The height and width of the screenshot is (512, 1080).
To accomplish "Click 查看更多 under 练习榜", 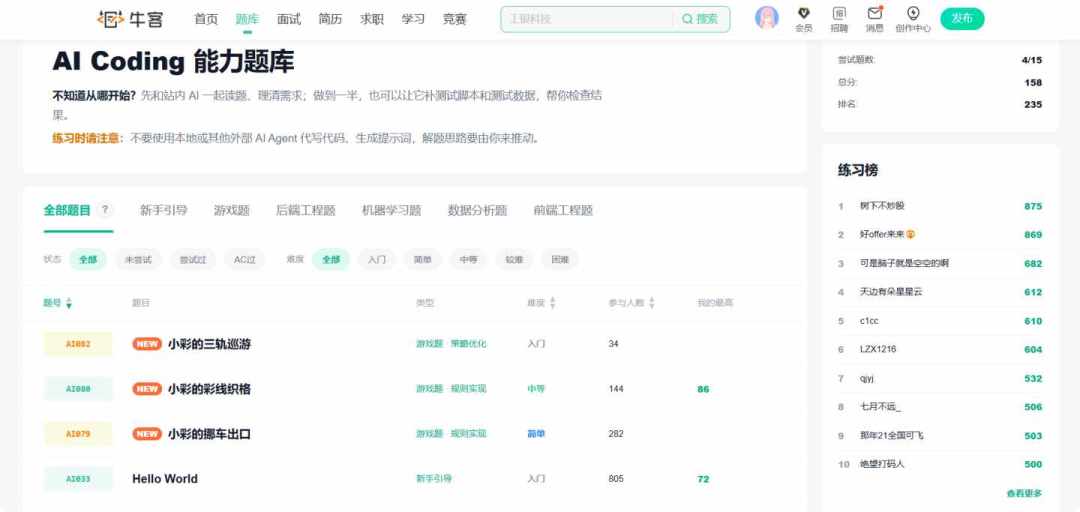I will 1024,493.
